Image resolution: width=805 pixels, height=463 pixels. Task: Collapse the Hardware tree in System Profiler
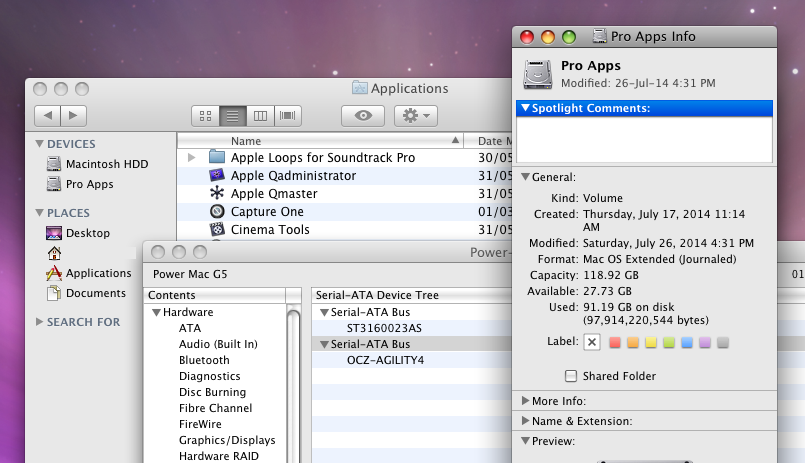157,312
